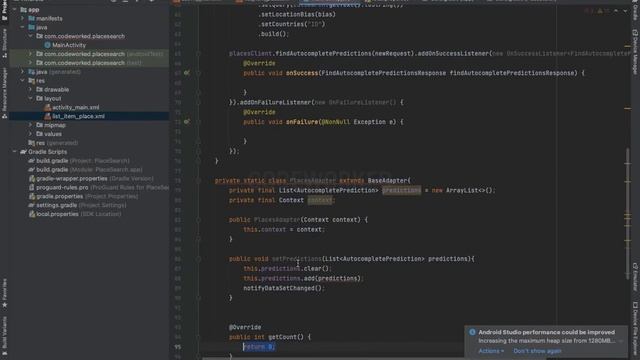The width and height of the screenshot is (640, 360).
Task: Click the setCountries("ID") call
Action: click(291, 24)
